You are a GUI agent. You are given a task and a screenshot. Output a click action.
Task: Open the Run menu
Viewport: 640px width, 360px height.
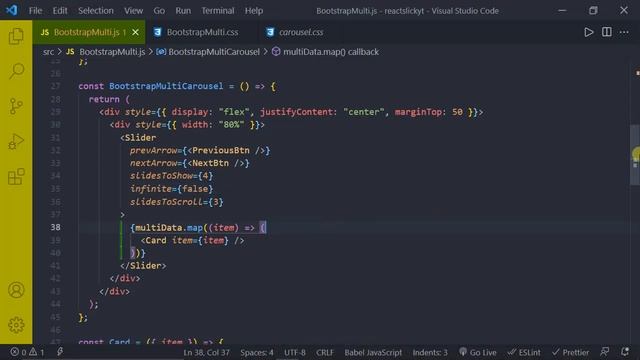183,11
